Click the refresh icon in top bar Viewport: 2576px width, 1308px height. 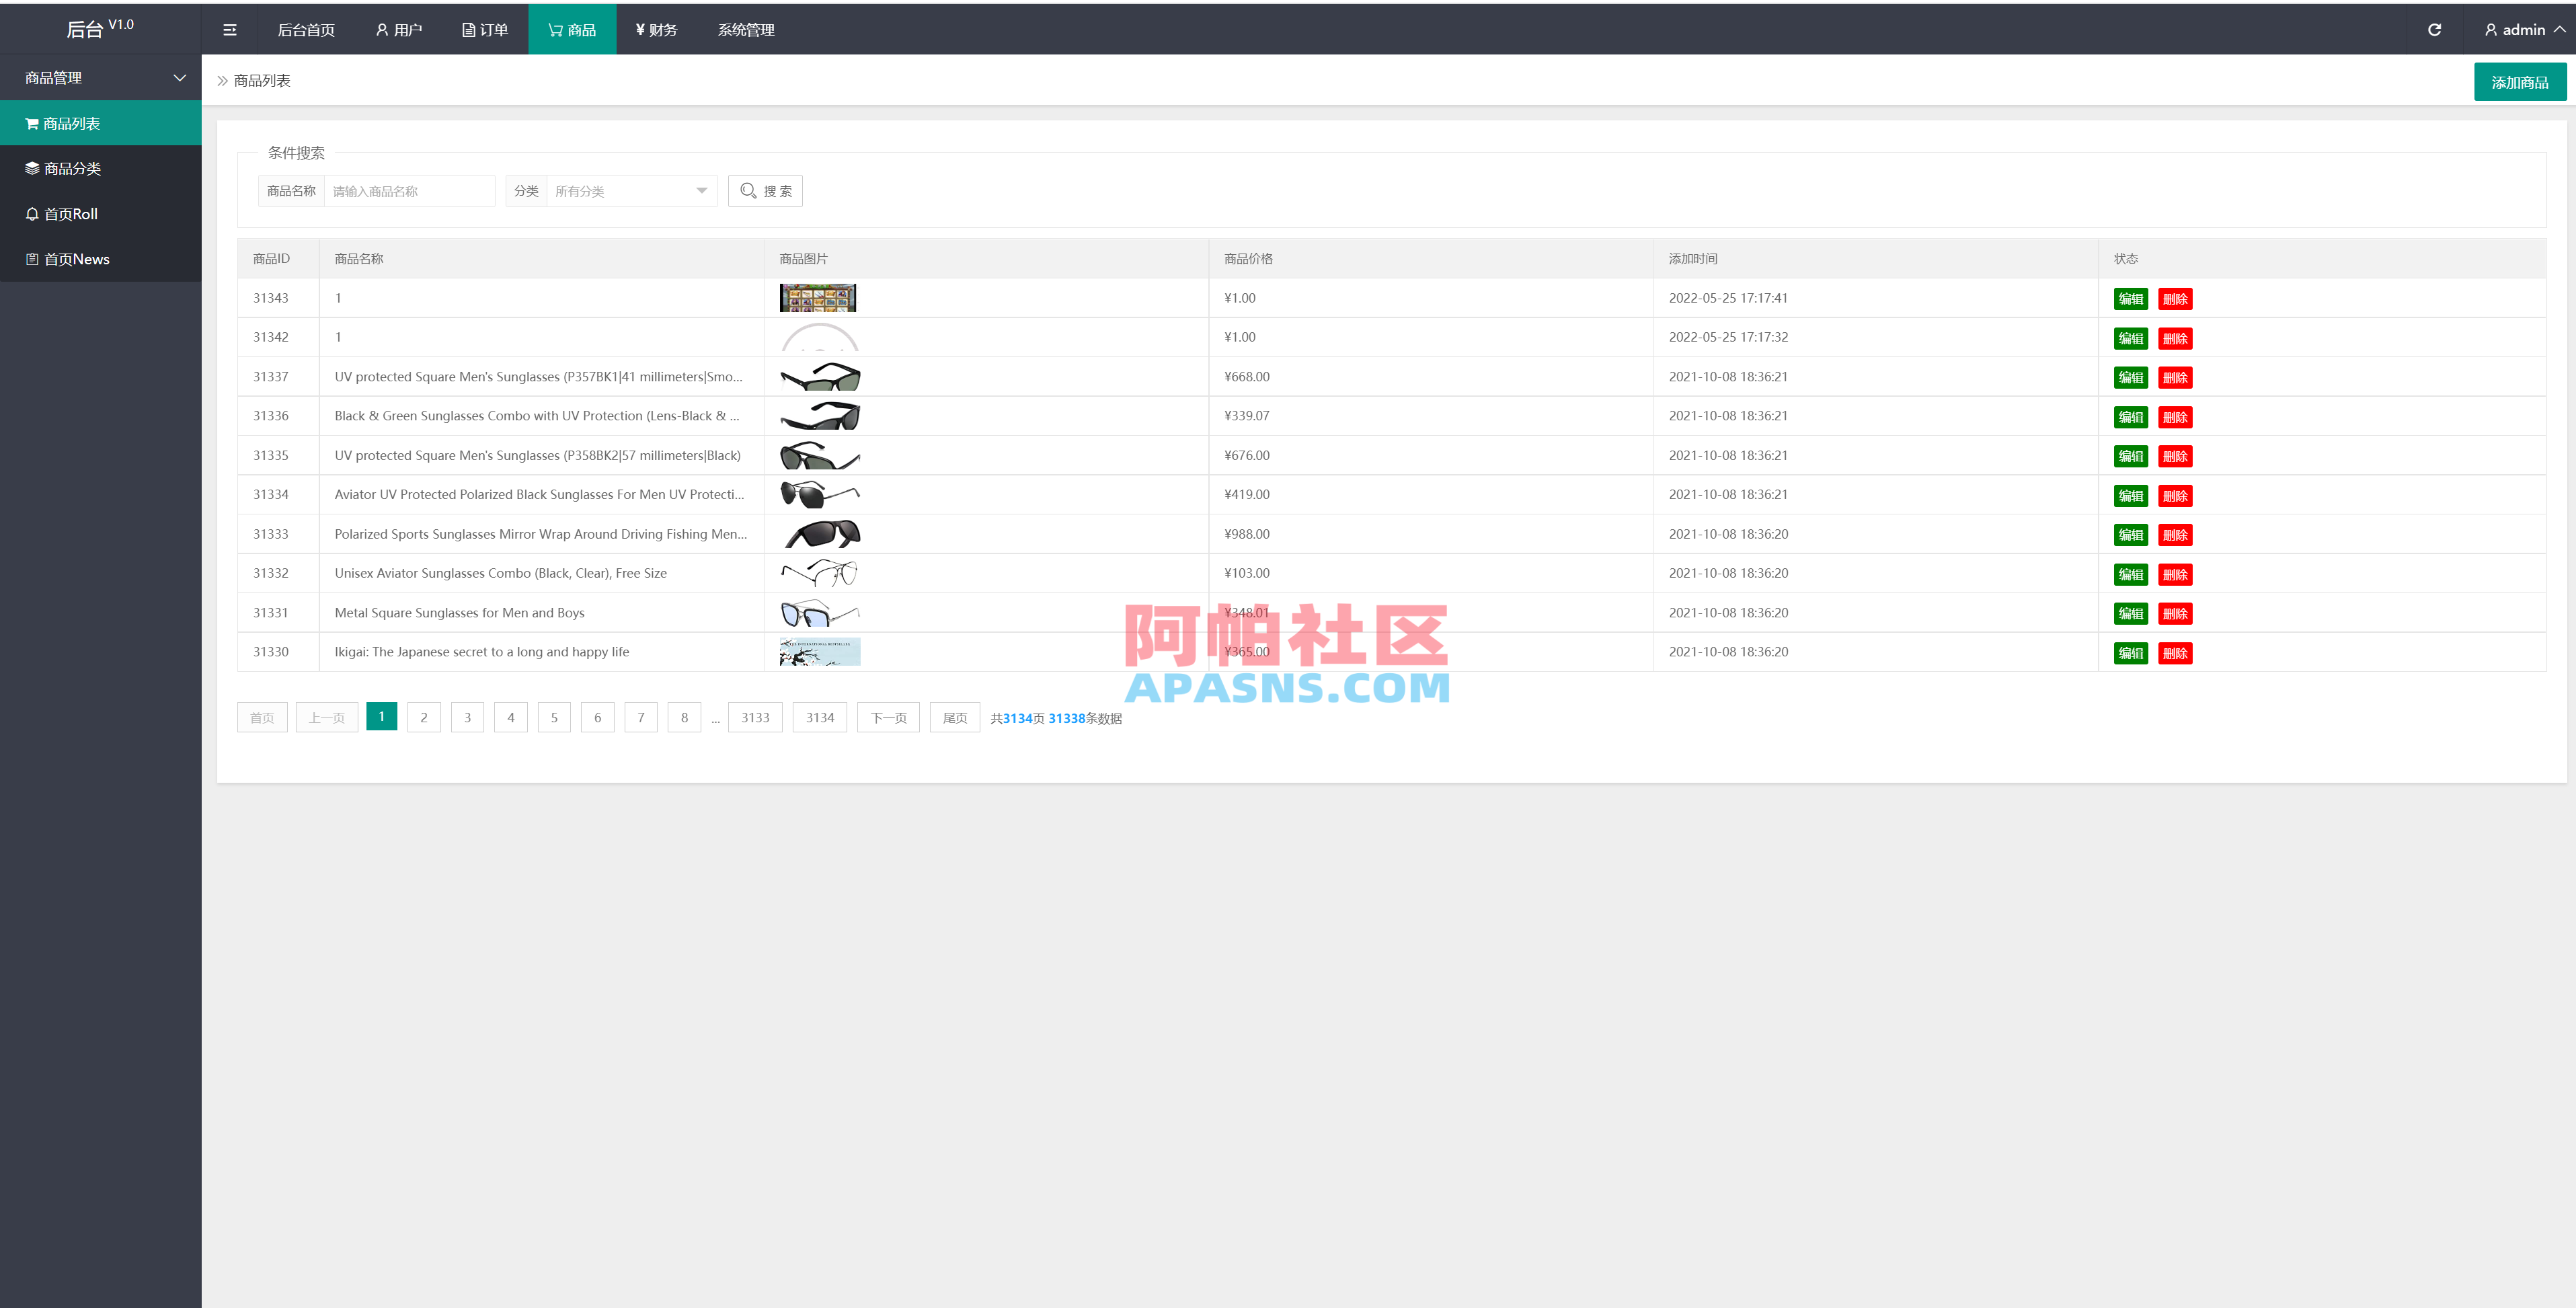pyautogui.click(x=2435, y=29)
